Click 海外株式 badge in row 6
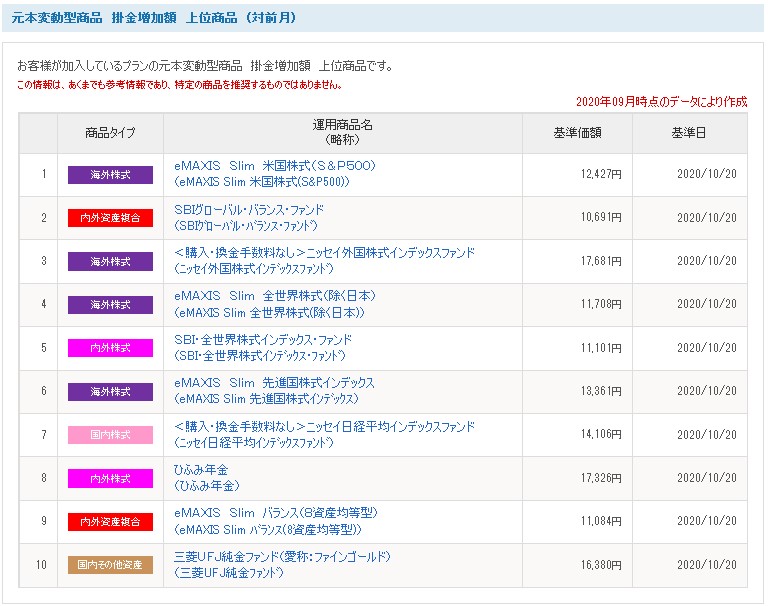 [x=110, y=391]
